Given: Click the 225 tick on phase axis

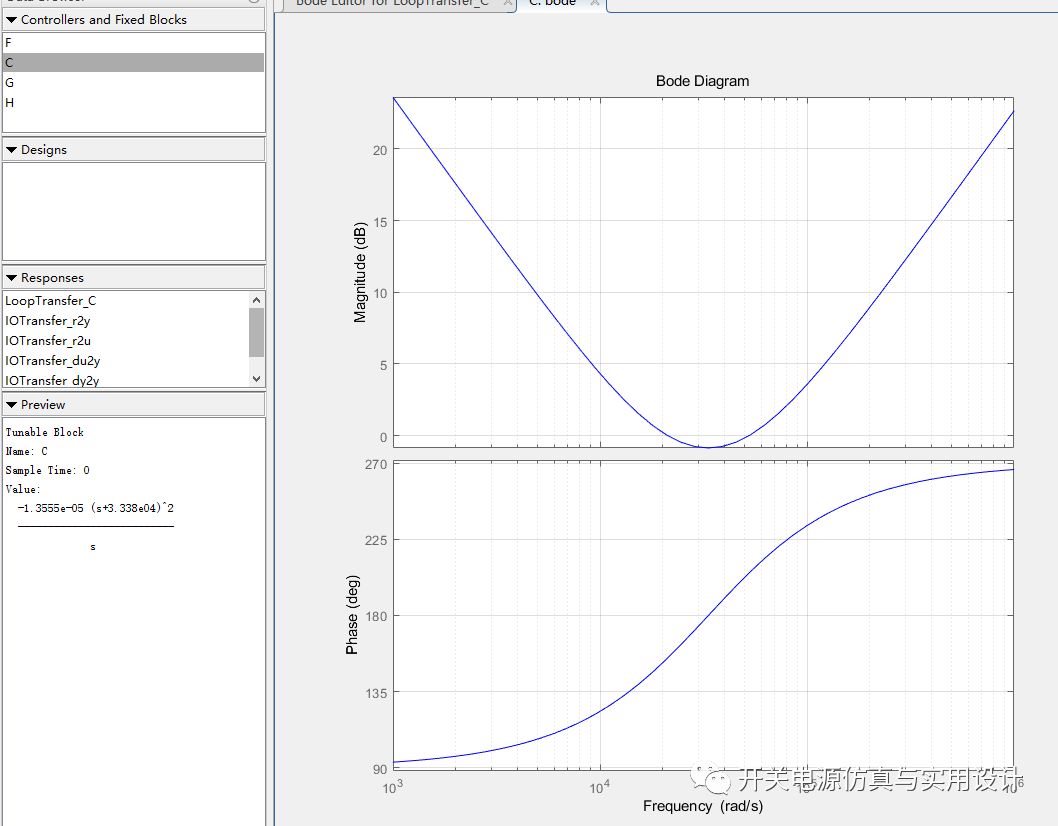Looking at the screenshot, I should coord(377,541).
